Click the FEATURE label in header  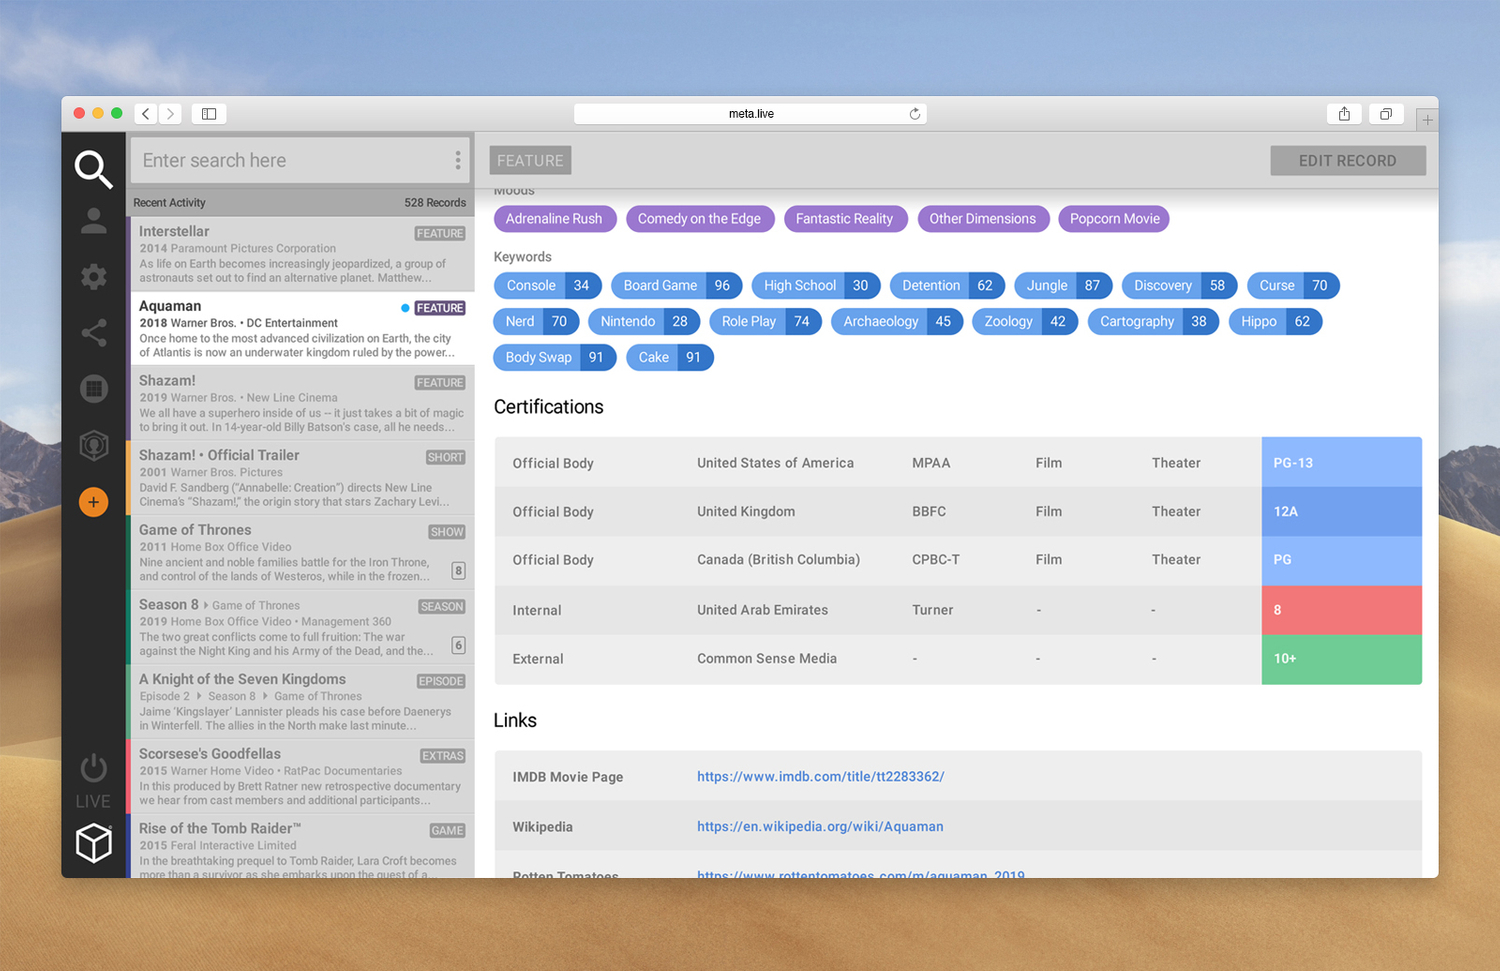coord(530,160)
